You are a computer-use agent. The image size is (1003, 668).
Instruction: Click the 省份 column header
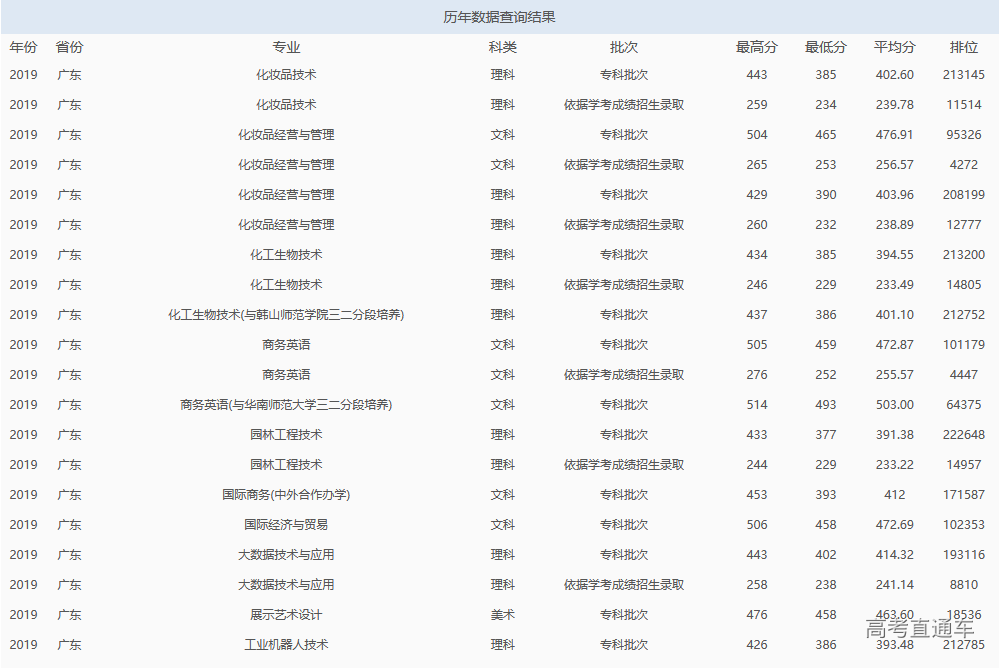(68, 45)
